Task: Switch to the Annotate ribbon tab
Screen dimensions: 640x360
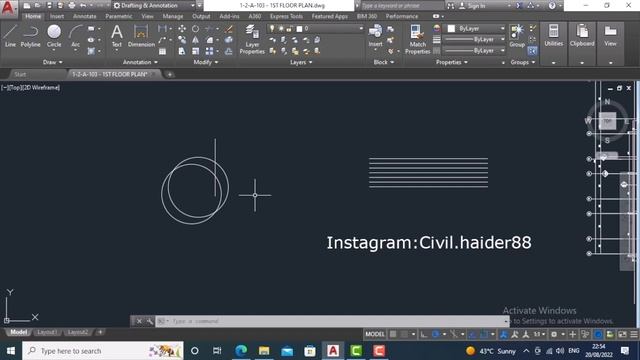Action: [84, 16]
